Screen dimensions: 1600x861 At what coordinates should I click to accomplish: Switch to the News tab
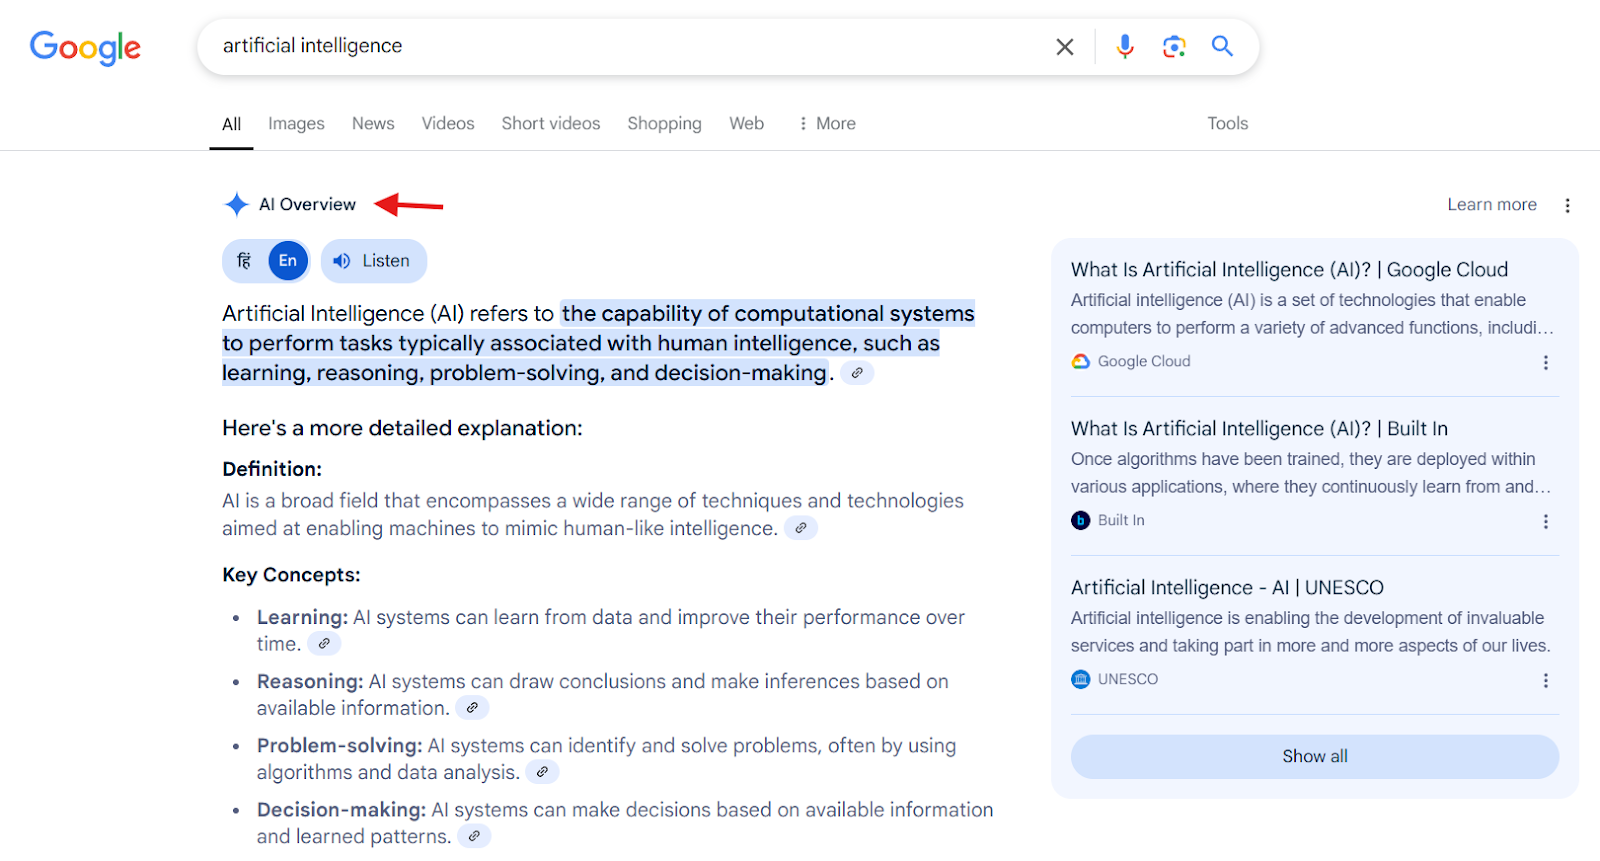click(373, 123)
